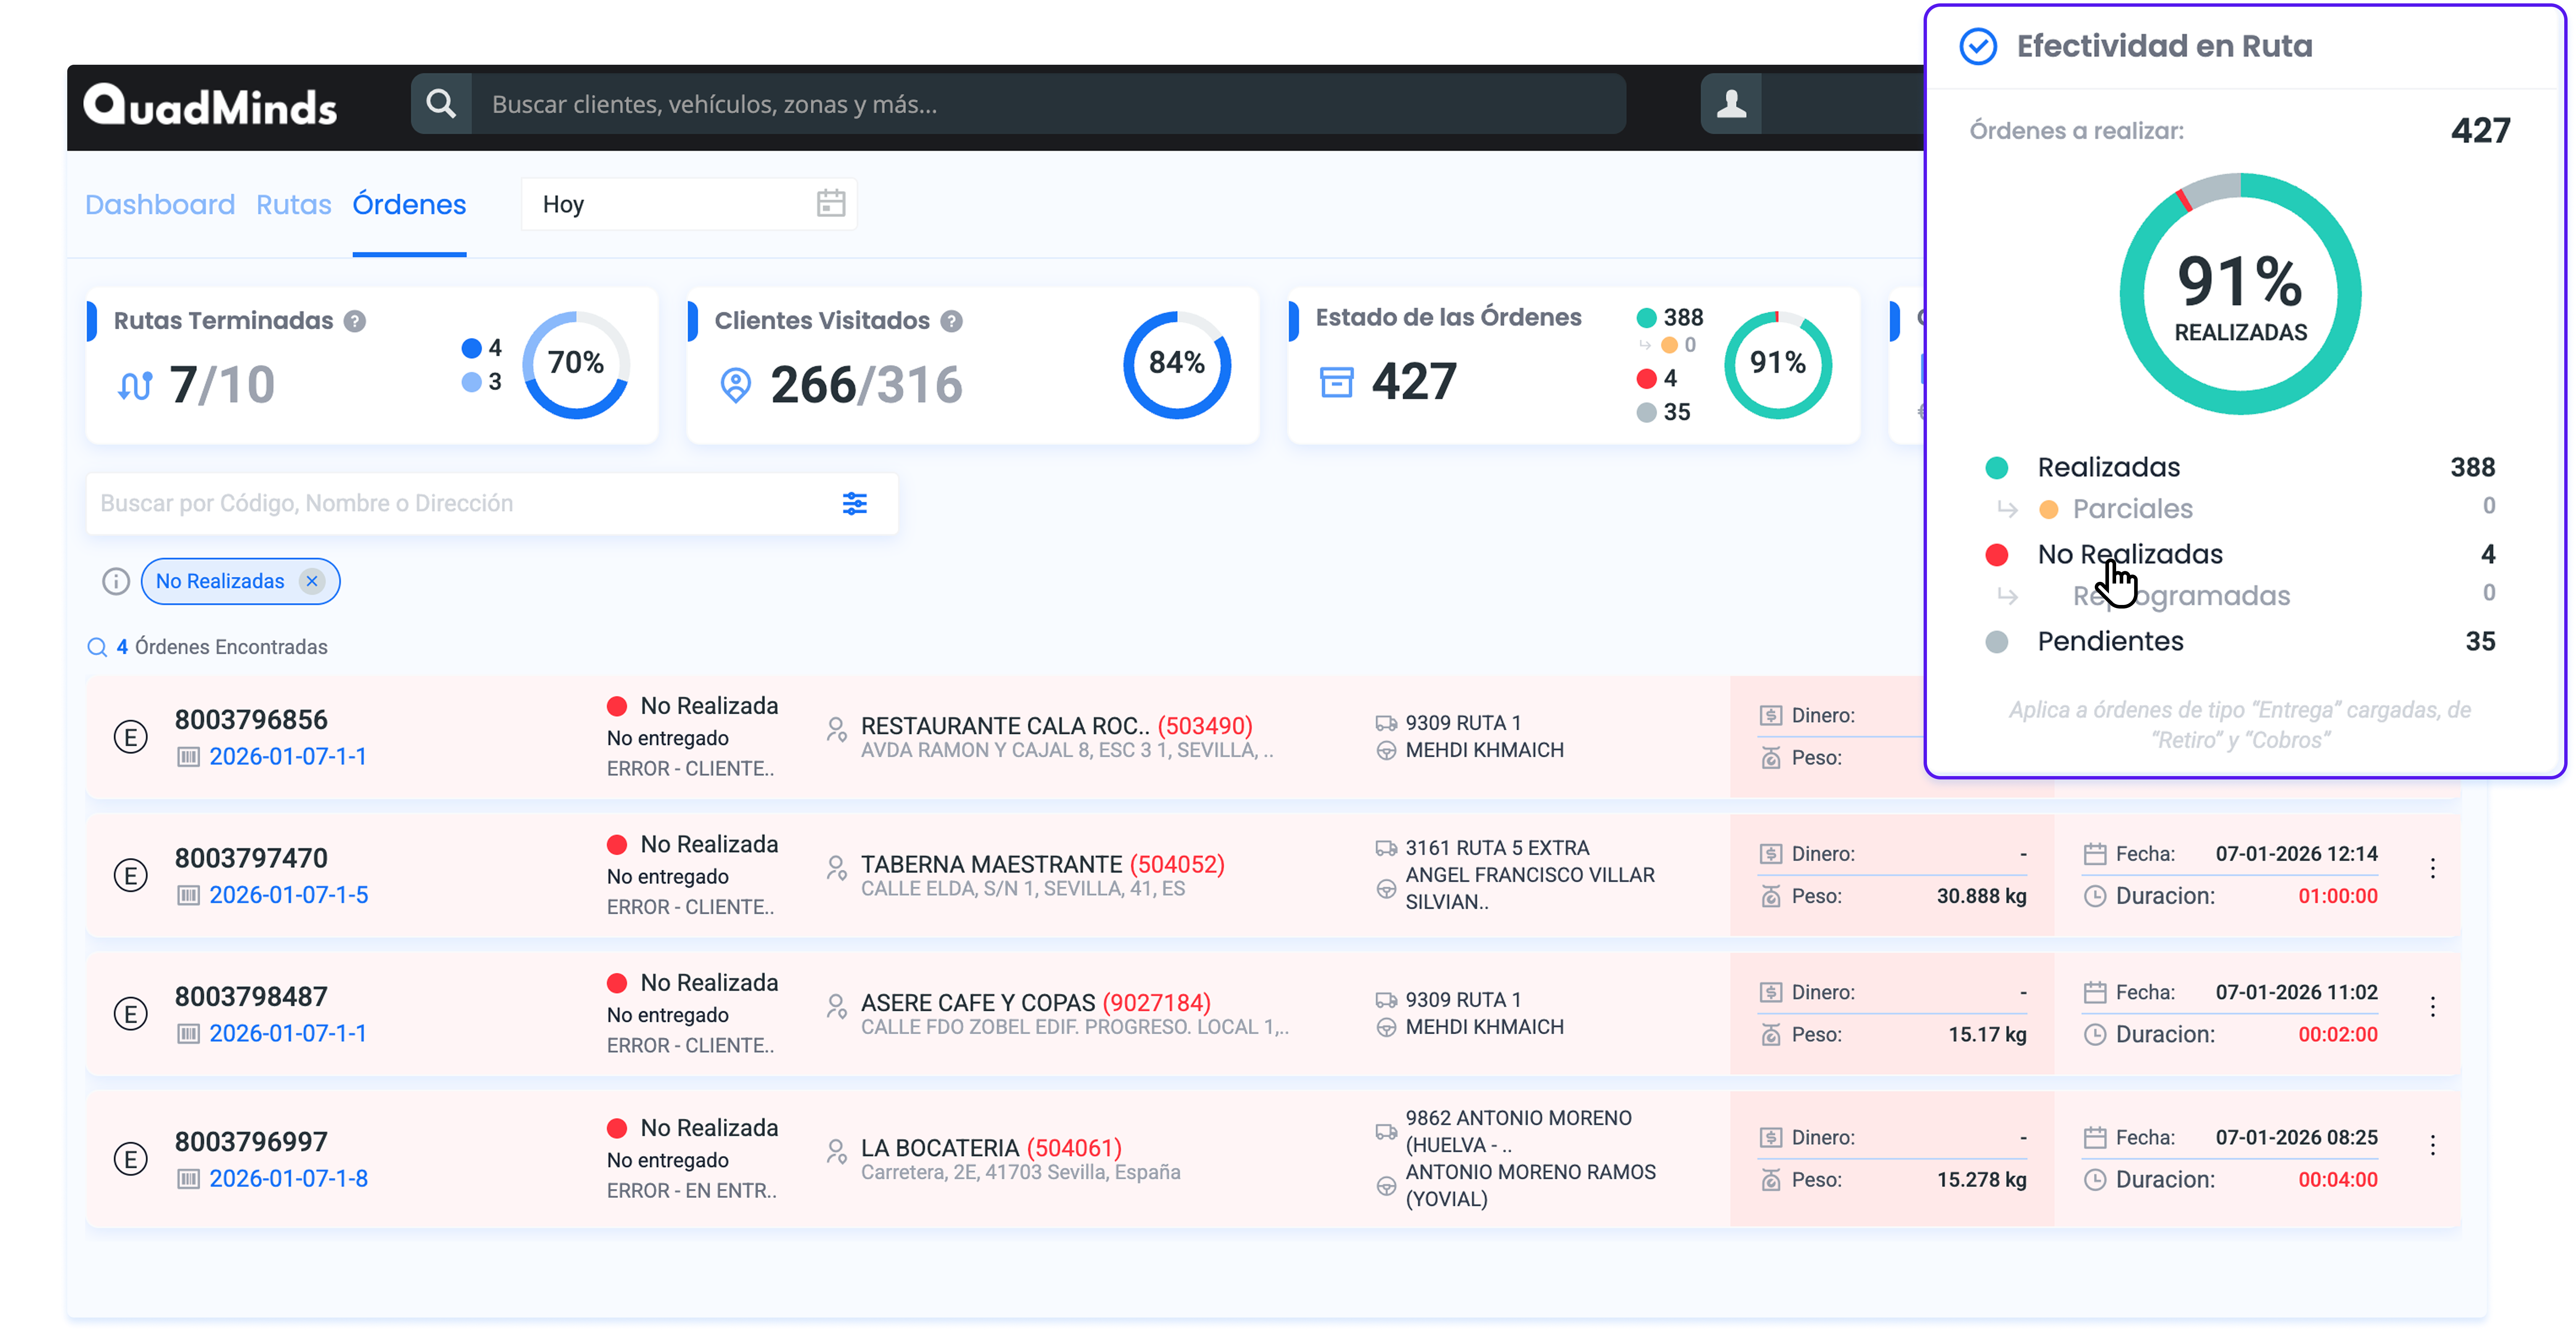Click the help icon beside Rutas Terminadas
The image size is (2576, 1331).
(355, 322)
